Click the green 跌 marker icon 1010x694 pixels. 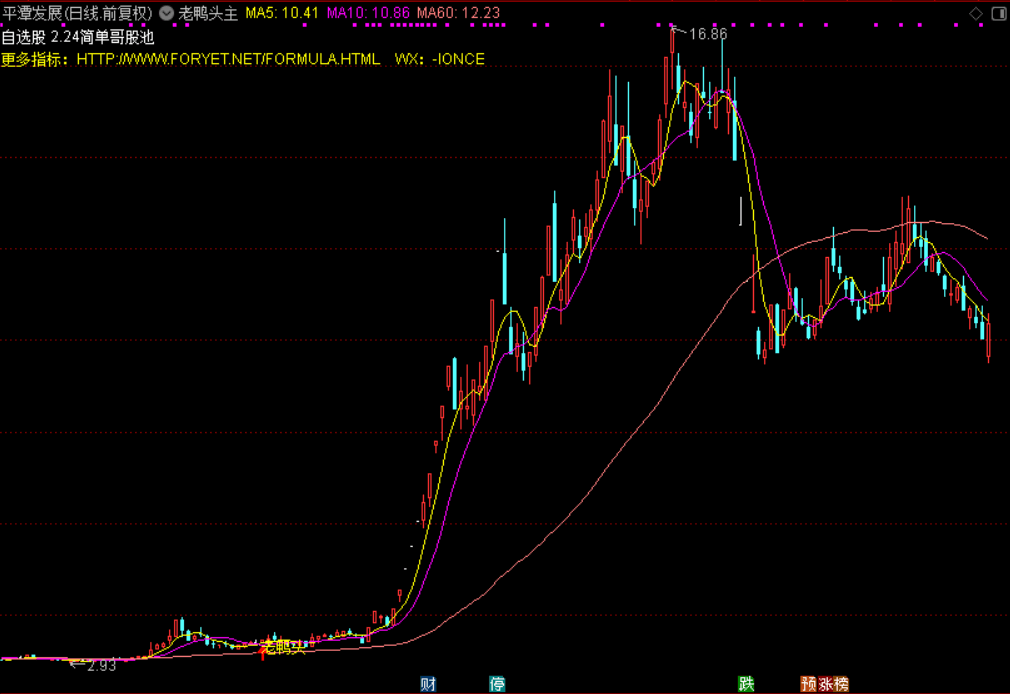pyautogui.click(x=745, y=684)
